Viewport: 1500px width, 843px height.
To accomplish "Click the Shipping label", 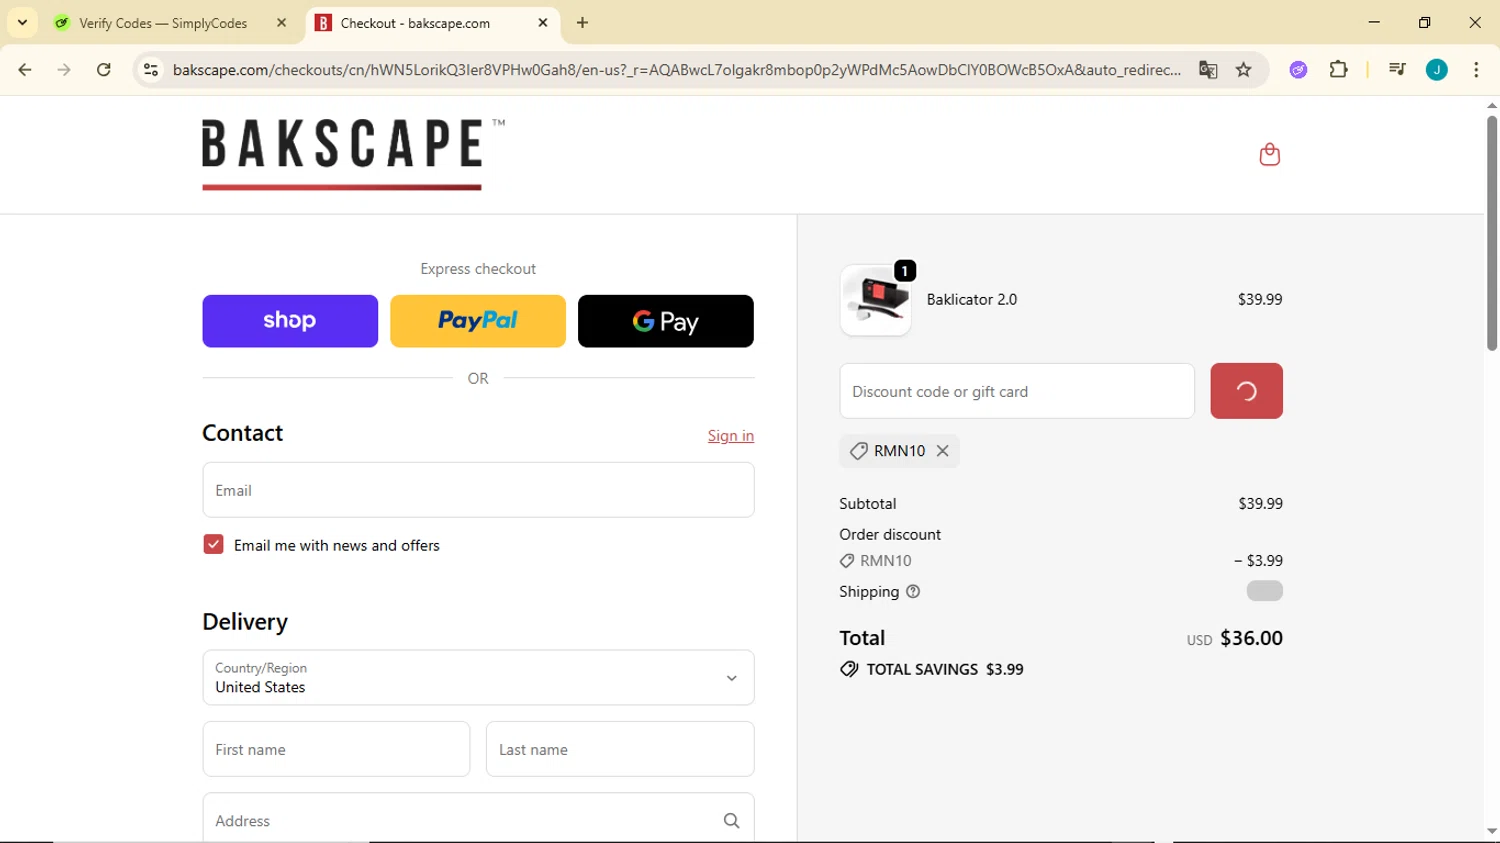I will click(869, 592).
